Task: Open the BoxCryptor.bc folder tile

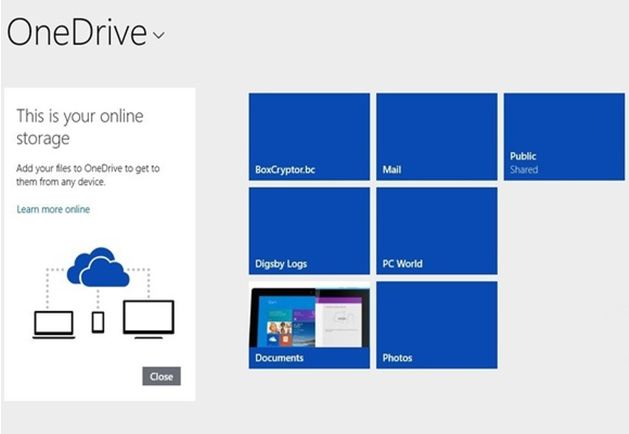Action: pos(309,136)
